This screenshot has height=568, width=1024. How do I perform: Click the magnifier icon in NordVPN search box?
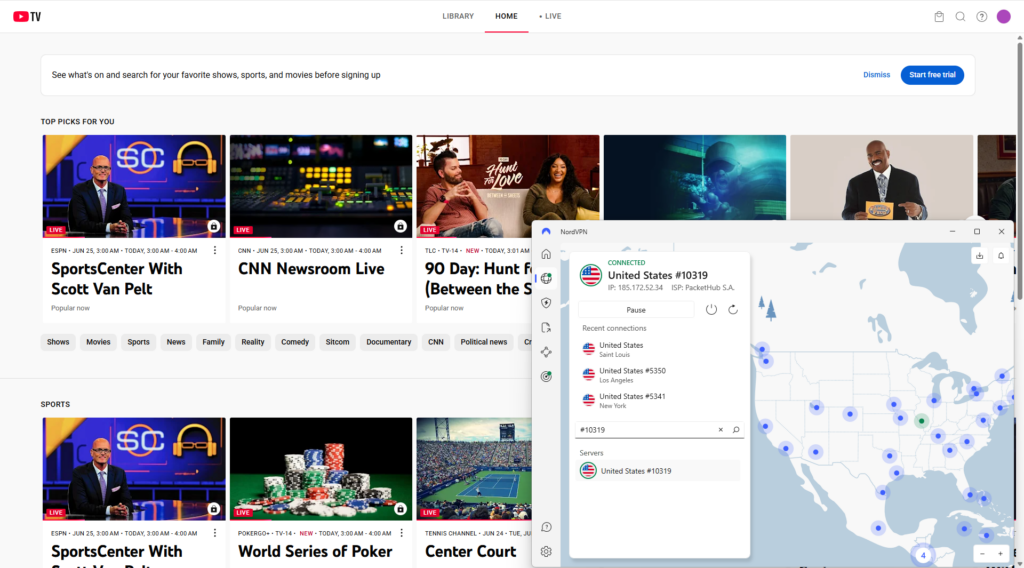click(736, 430)
